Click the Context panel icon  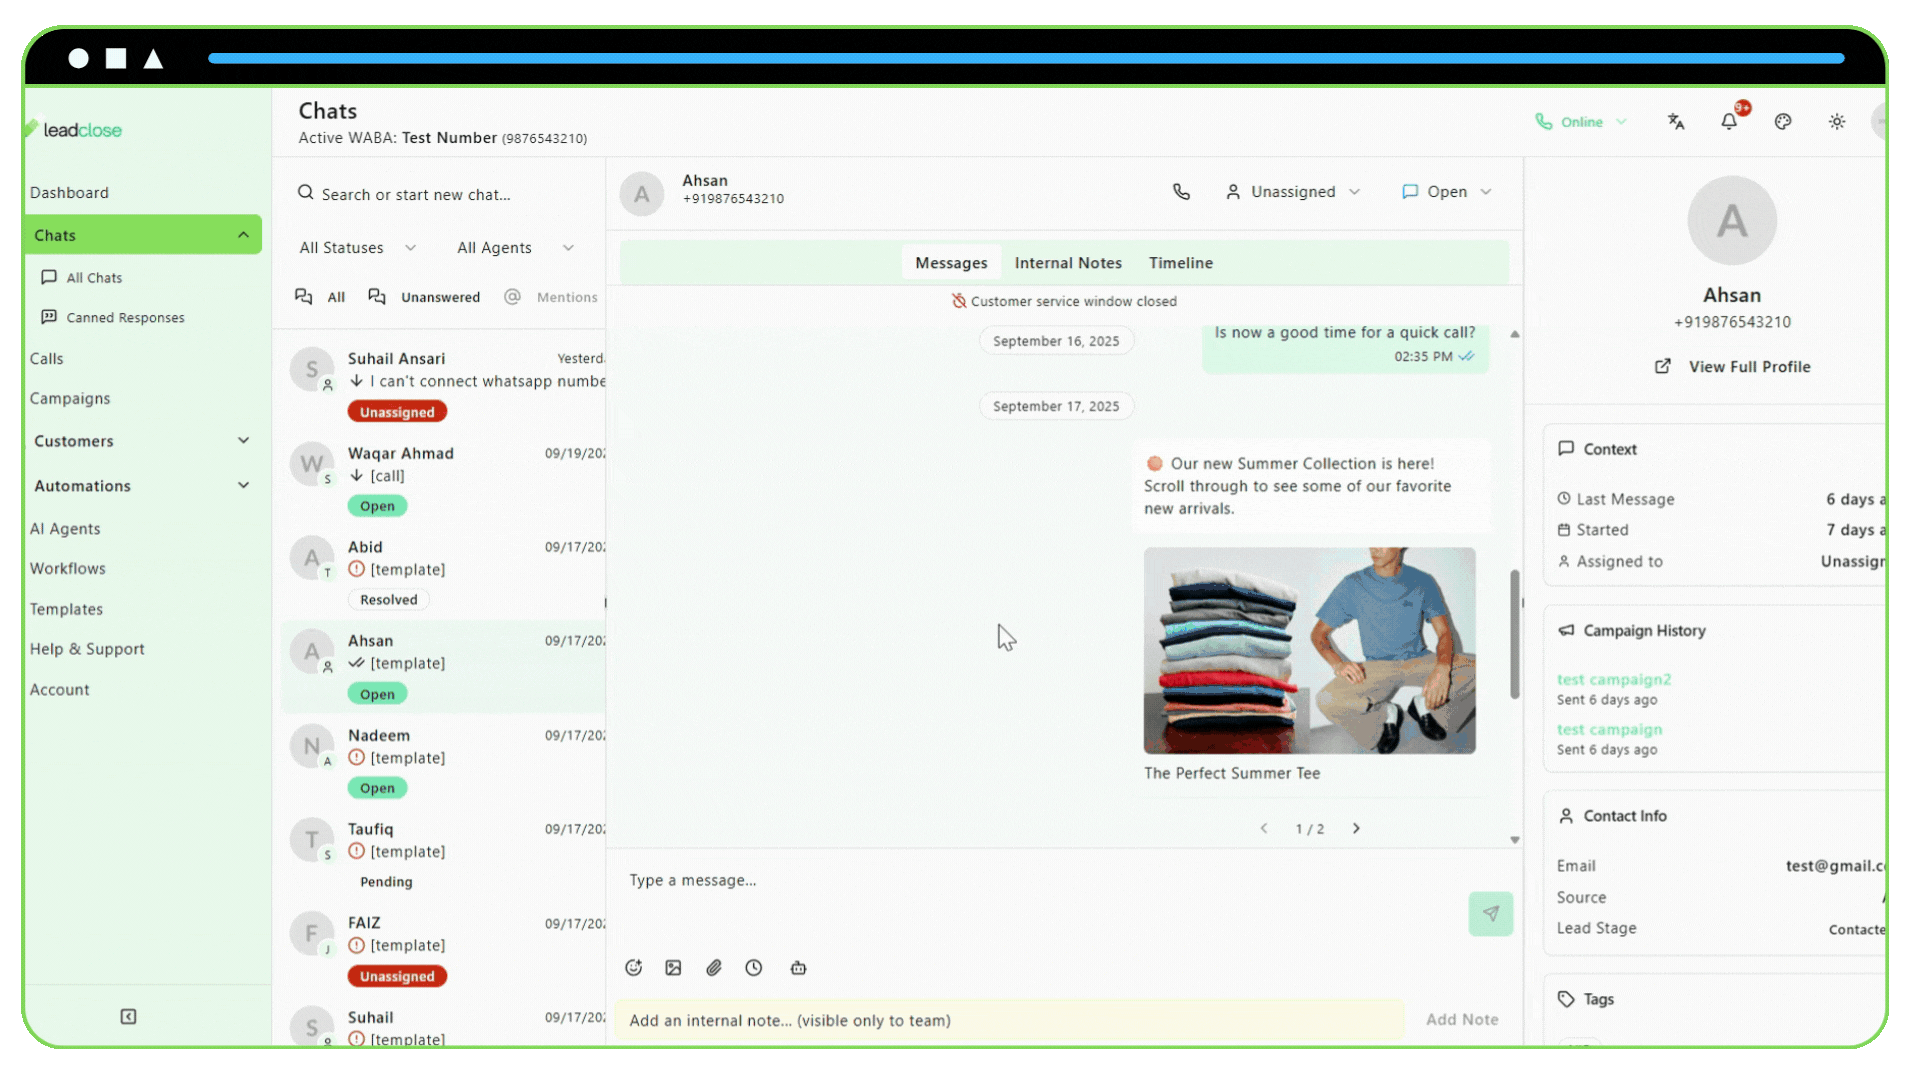click(x=1566, y=449)
